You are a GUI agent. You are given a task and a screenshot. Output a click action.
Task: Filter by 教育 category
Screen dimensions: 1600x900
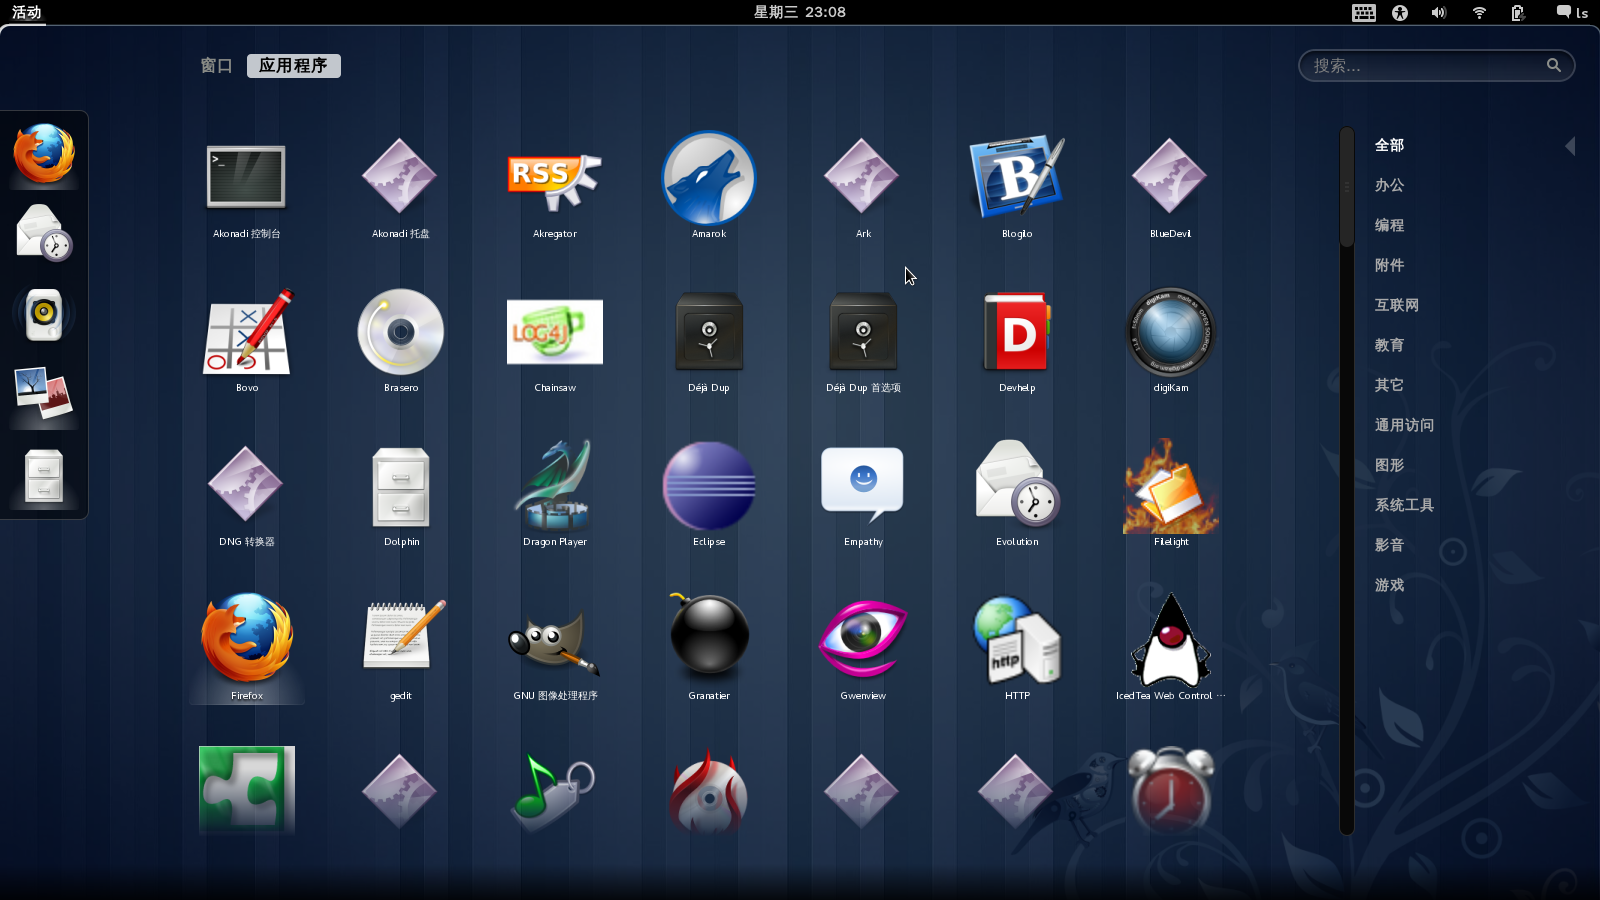click(1389, 346)
